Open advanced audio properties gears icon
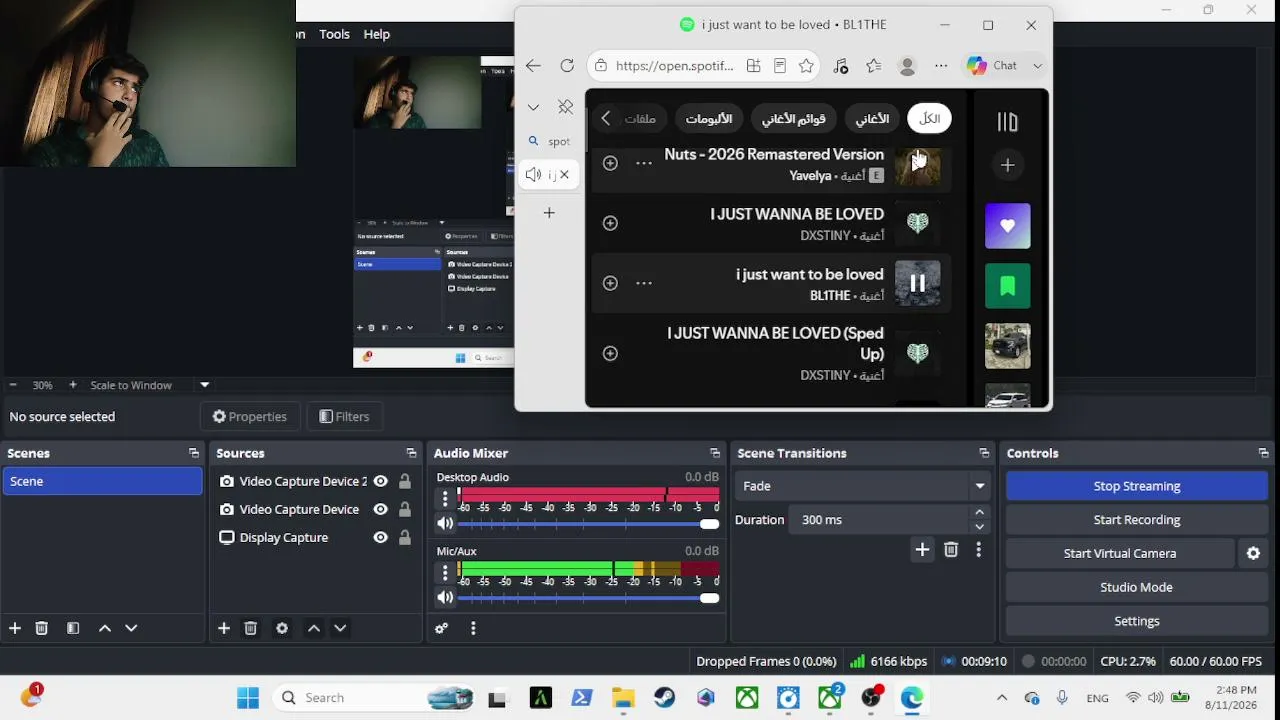Viewport: 1280px width, 720px height. pos(441,628)
